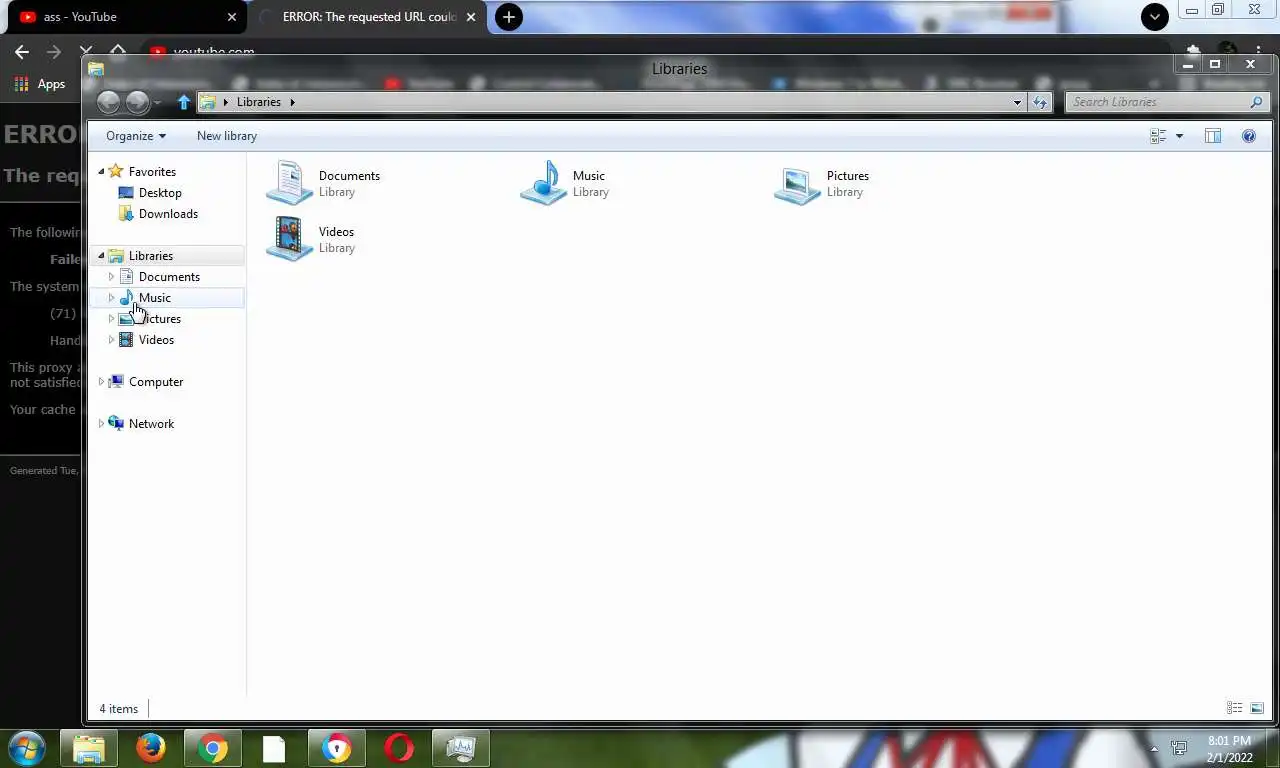Click the Search Libraries field
This screenshot has width=1280, height=768.
[x=1166, y=102]
